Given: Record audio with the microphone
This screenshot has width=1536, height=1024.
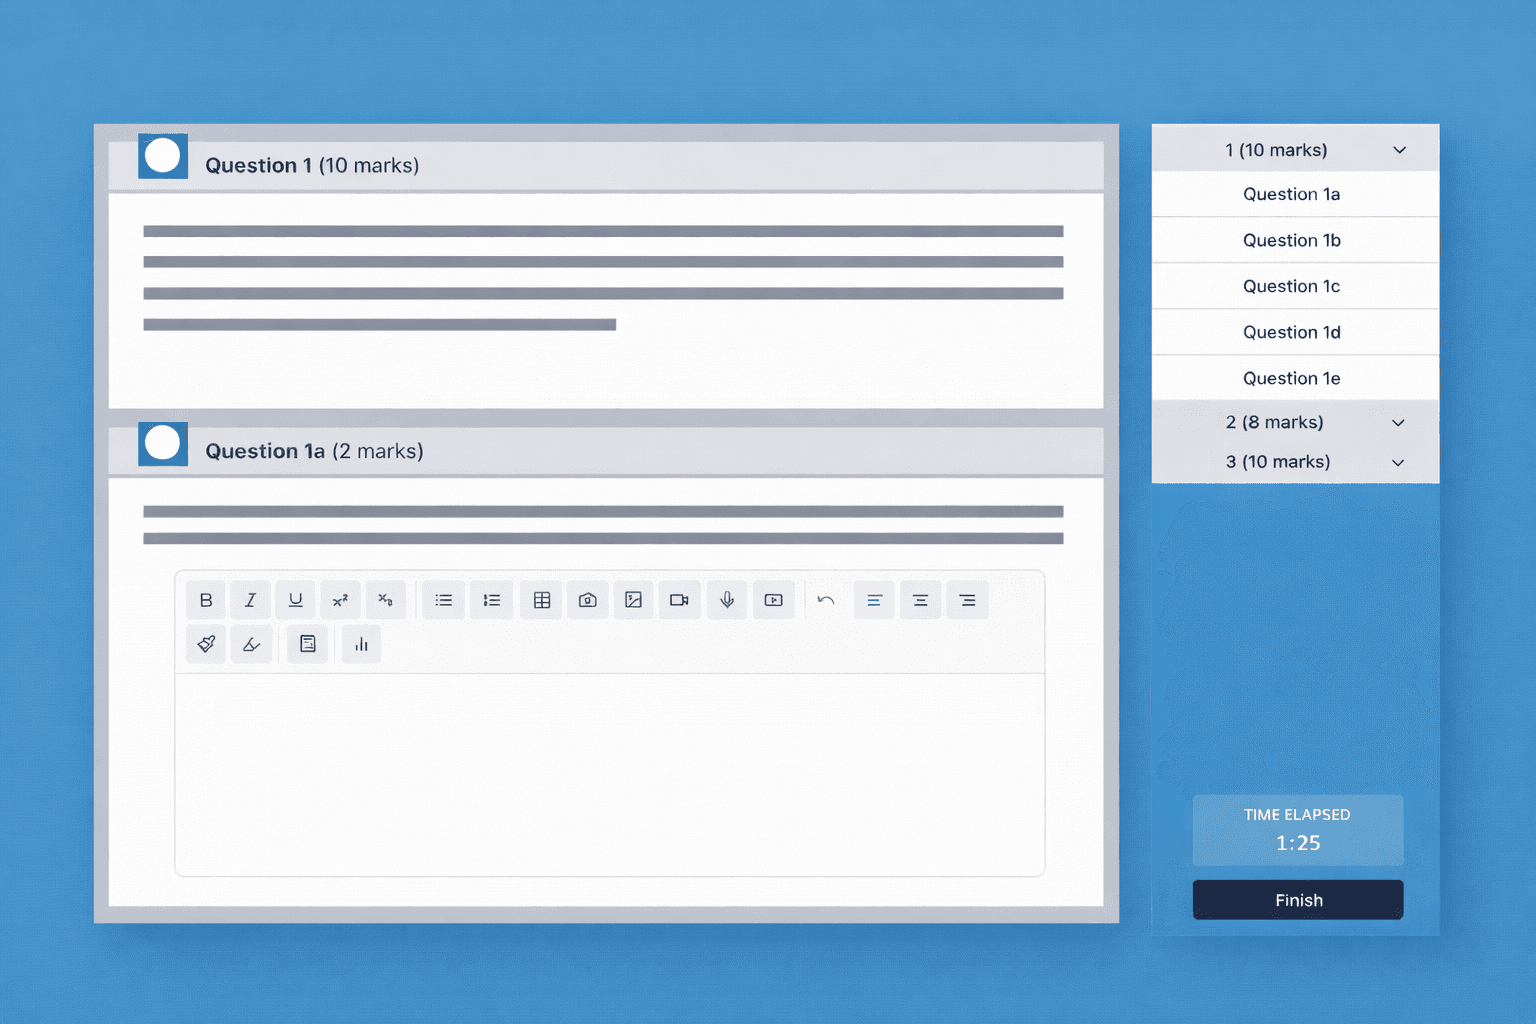Looking at the screenshot, I should [727, 599].
